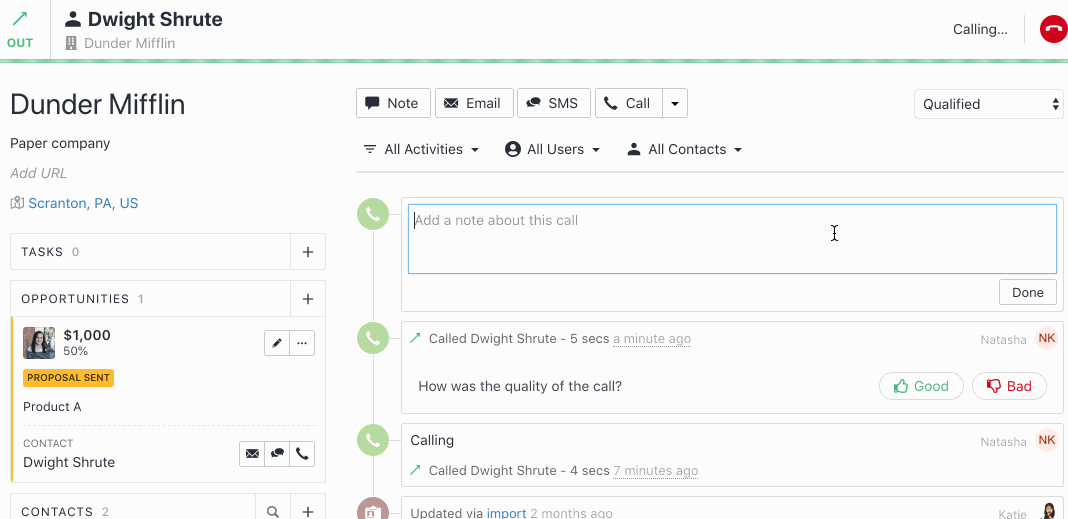Screen dimensions: 1068x519
Task: Hang up the call with the red phone button
Action: pos(1053,29)
